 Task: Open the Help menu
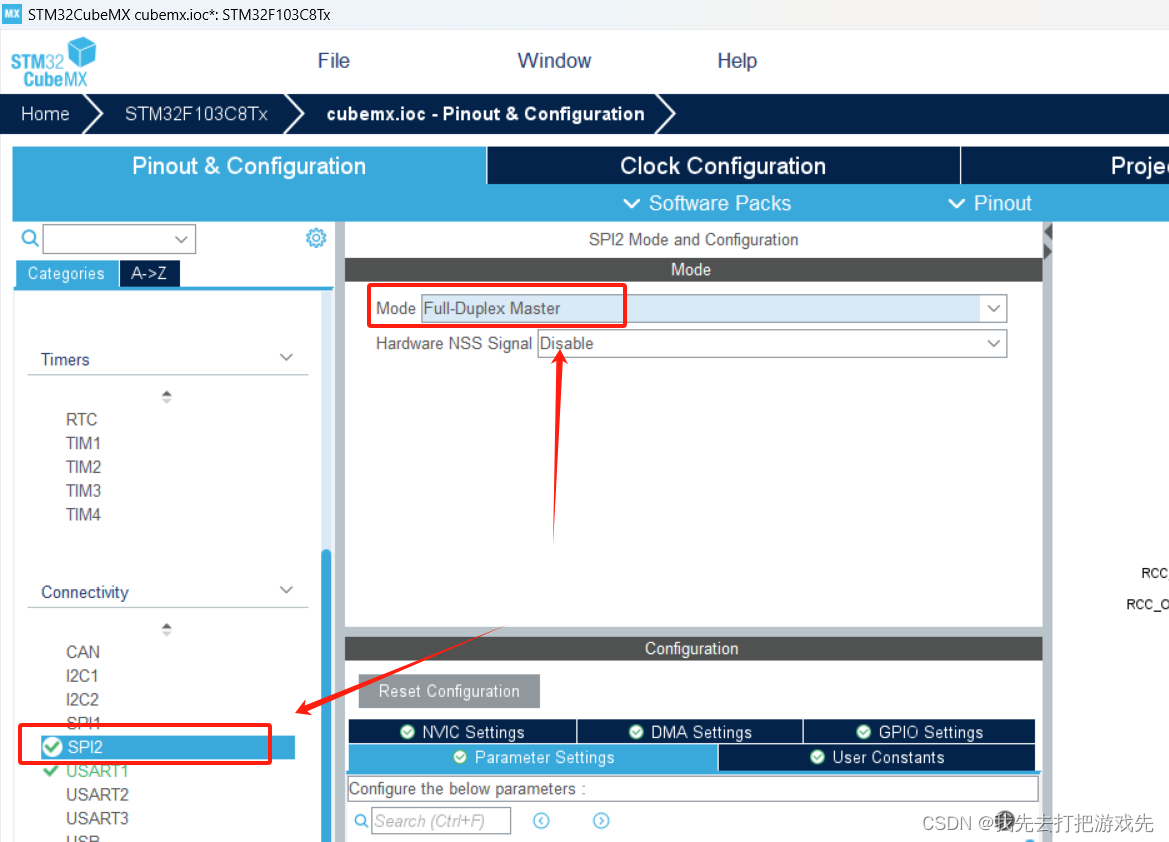[x=737, y=60]
